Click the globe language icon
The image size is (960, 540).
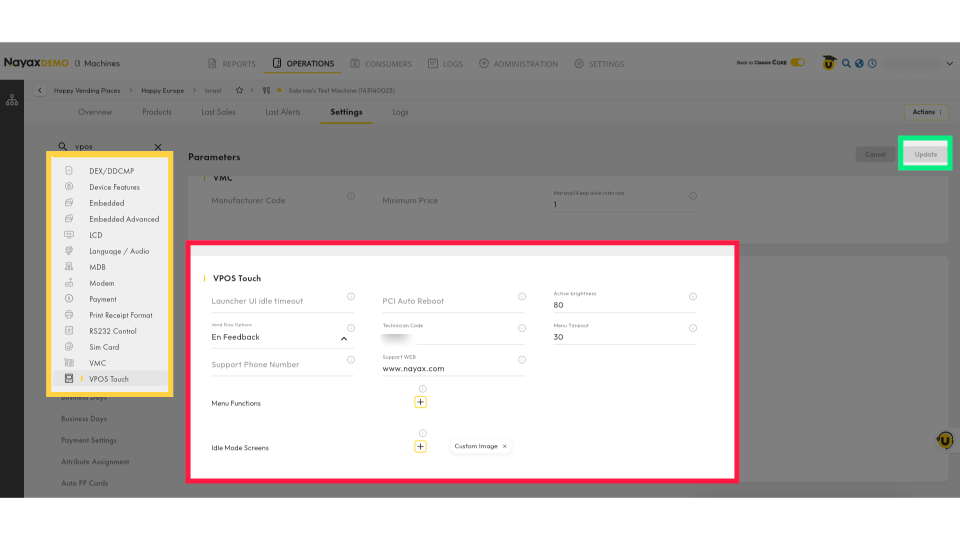pos(859,63)
